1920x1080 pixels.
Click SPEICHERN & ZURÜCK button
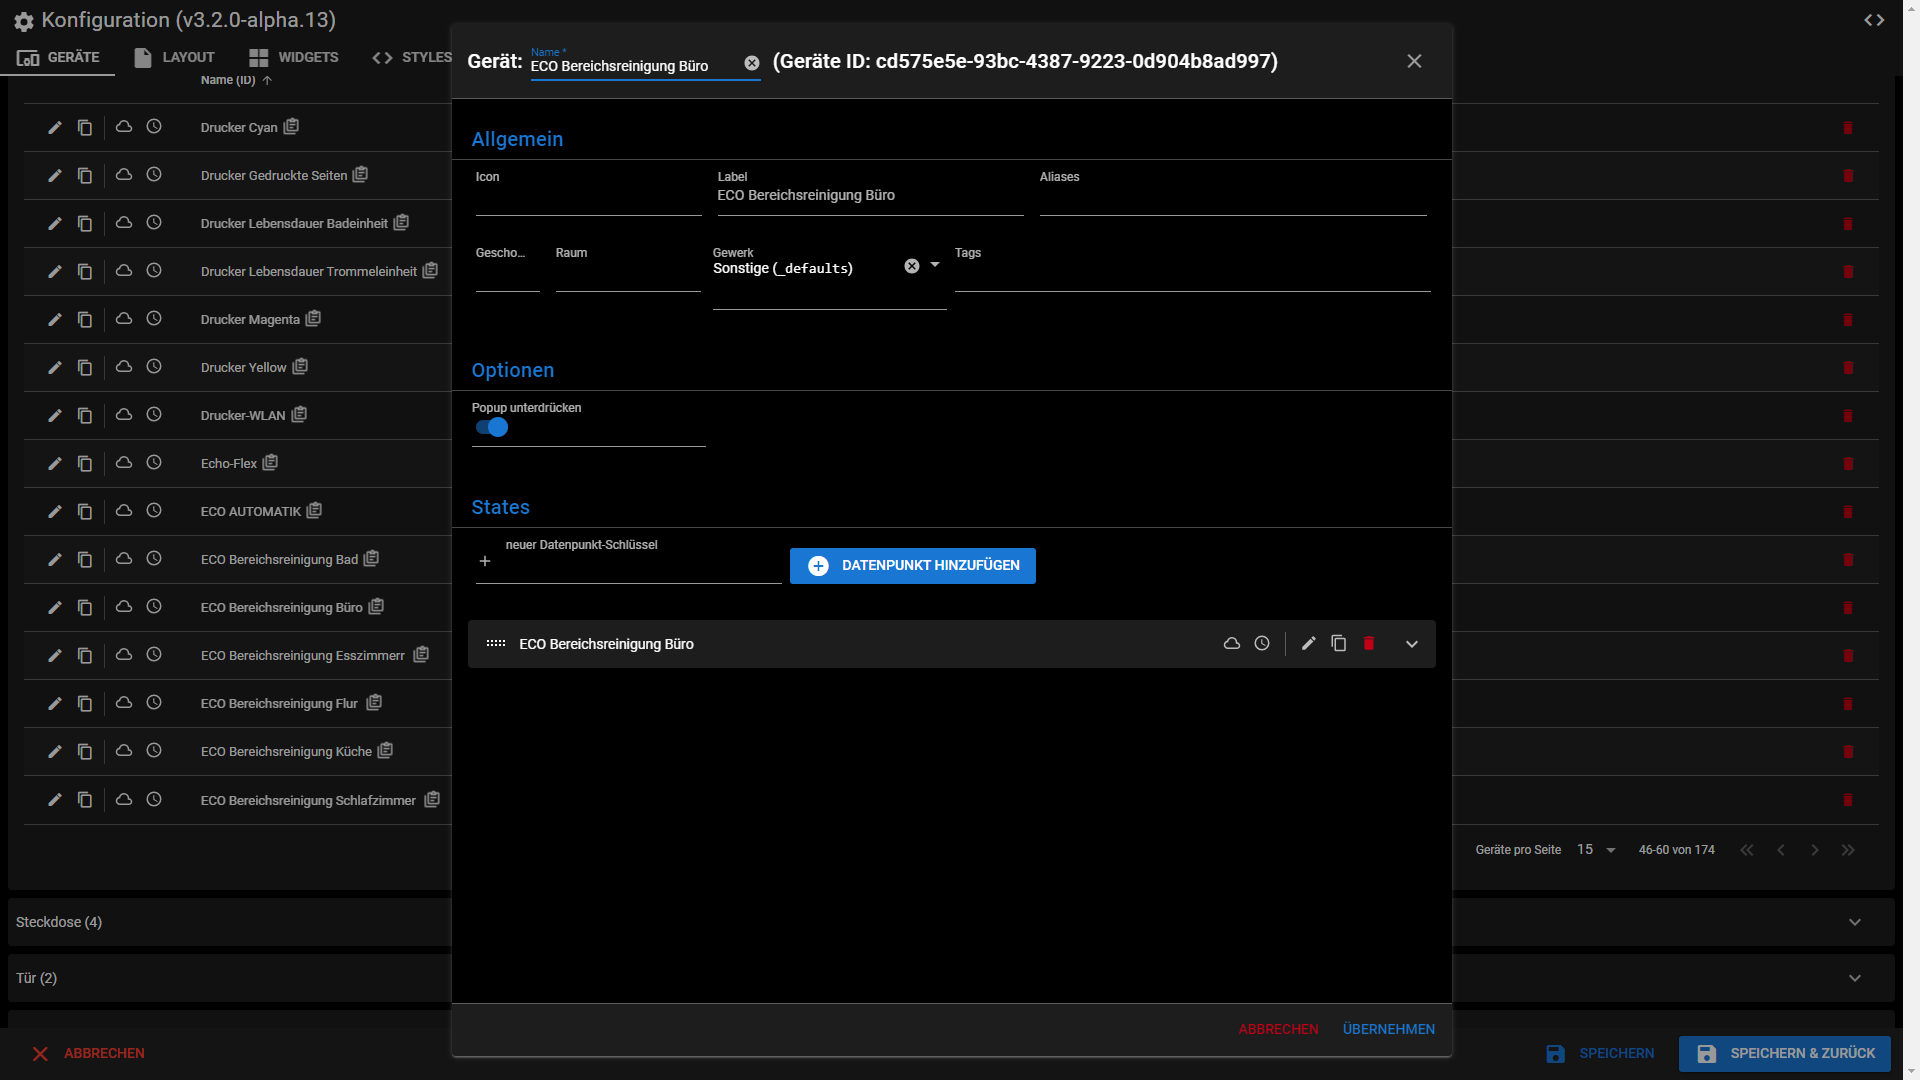(x=1785, y=1053)
